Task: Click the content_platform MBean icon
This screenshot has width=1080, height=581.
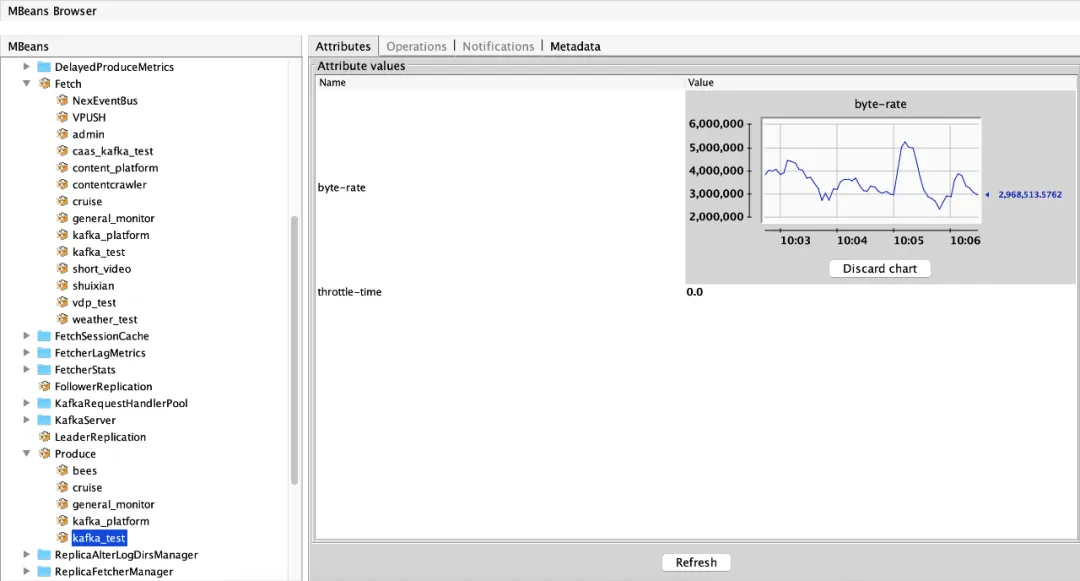Action: 62,167
